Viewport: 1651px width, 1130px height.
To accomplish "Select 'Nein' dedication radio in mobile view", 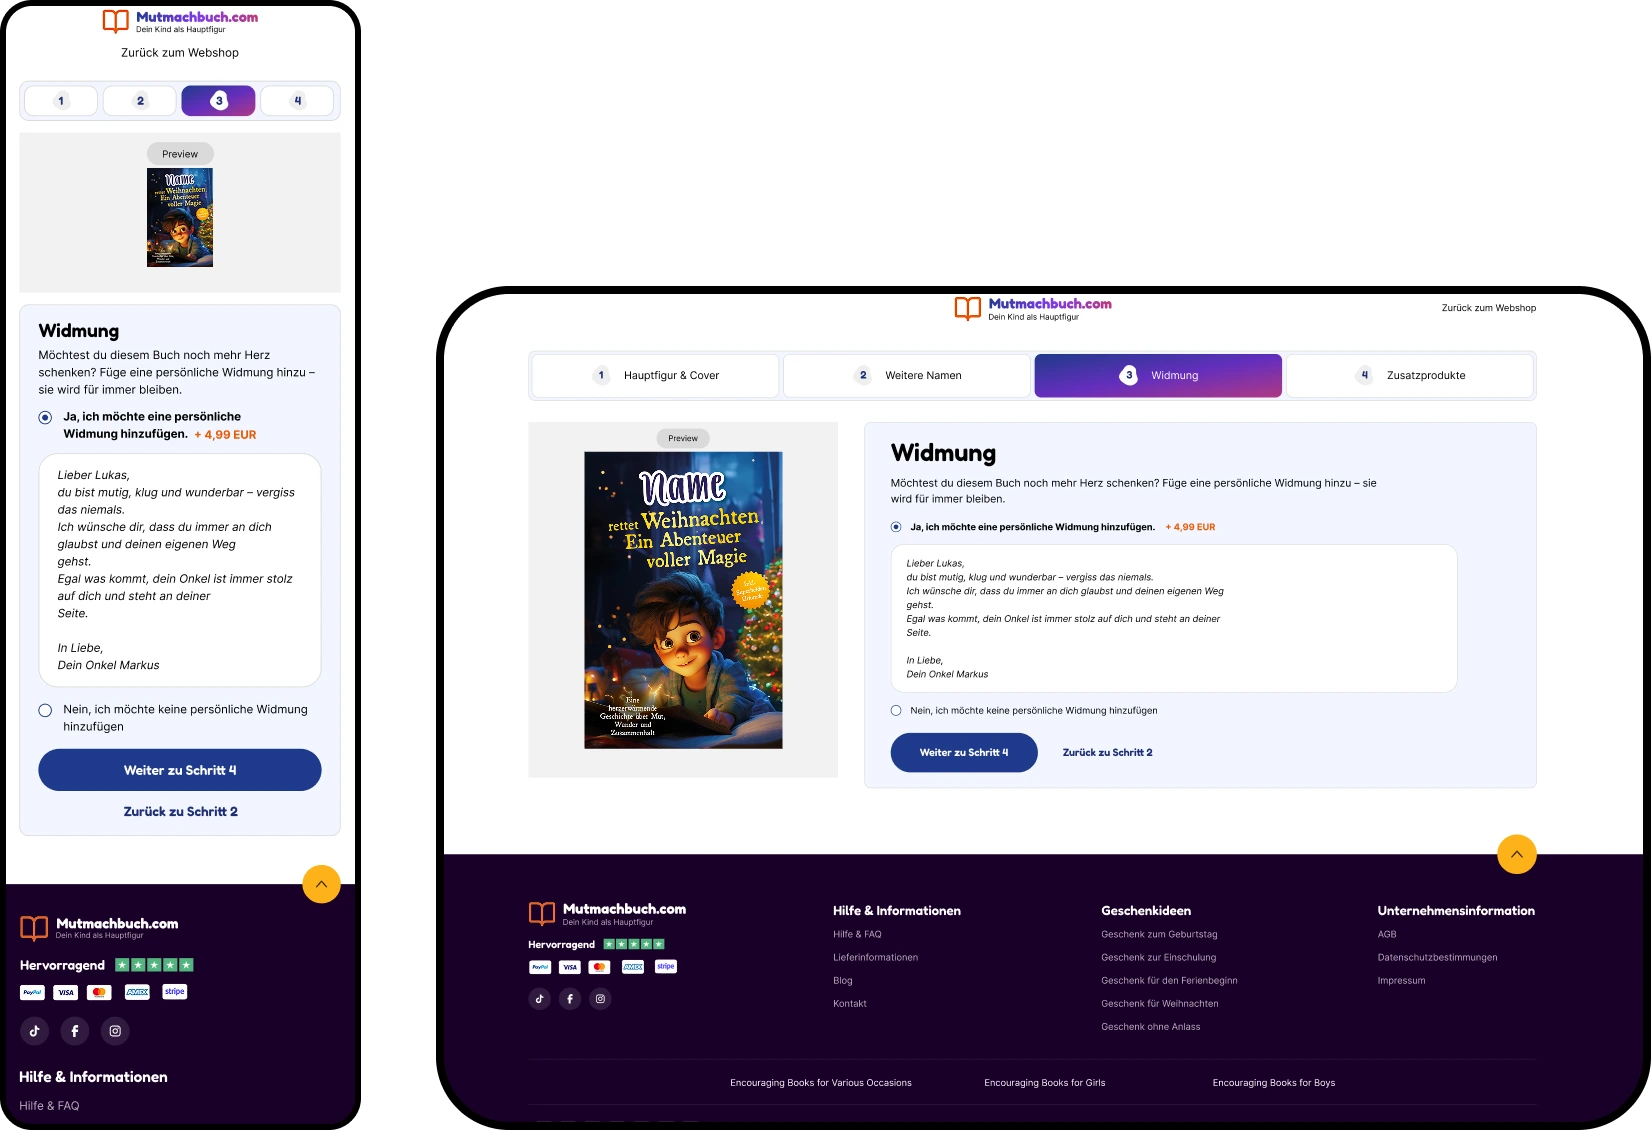I will [x=45, y=711].
